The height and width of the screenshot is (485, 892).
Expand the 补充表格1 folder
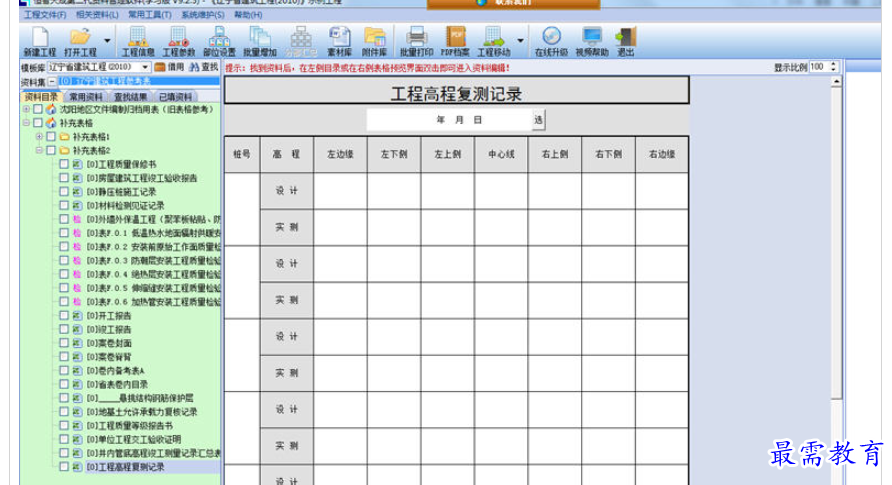pyautogui.click(x=39, y=136)
